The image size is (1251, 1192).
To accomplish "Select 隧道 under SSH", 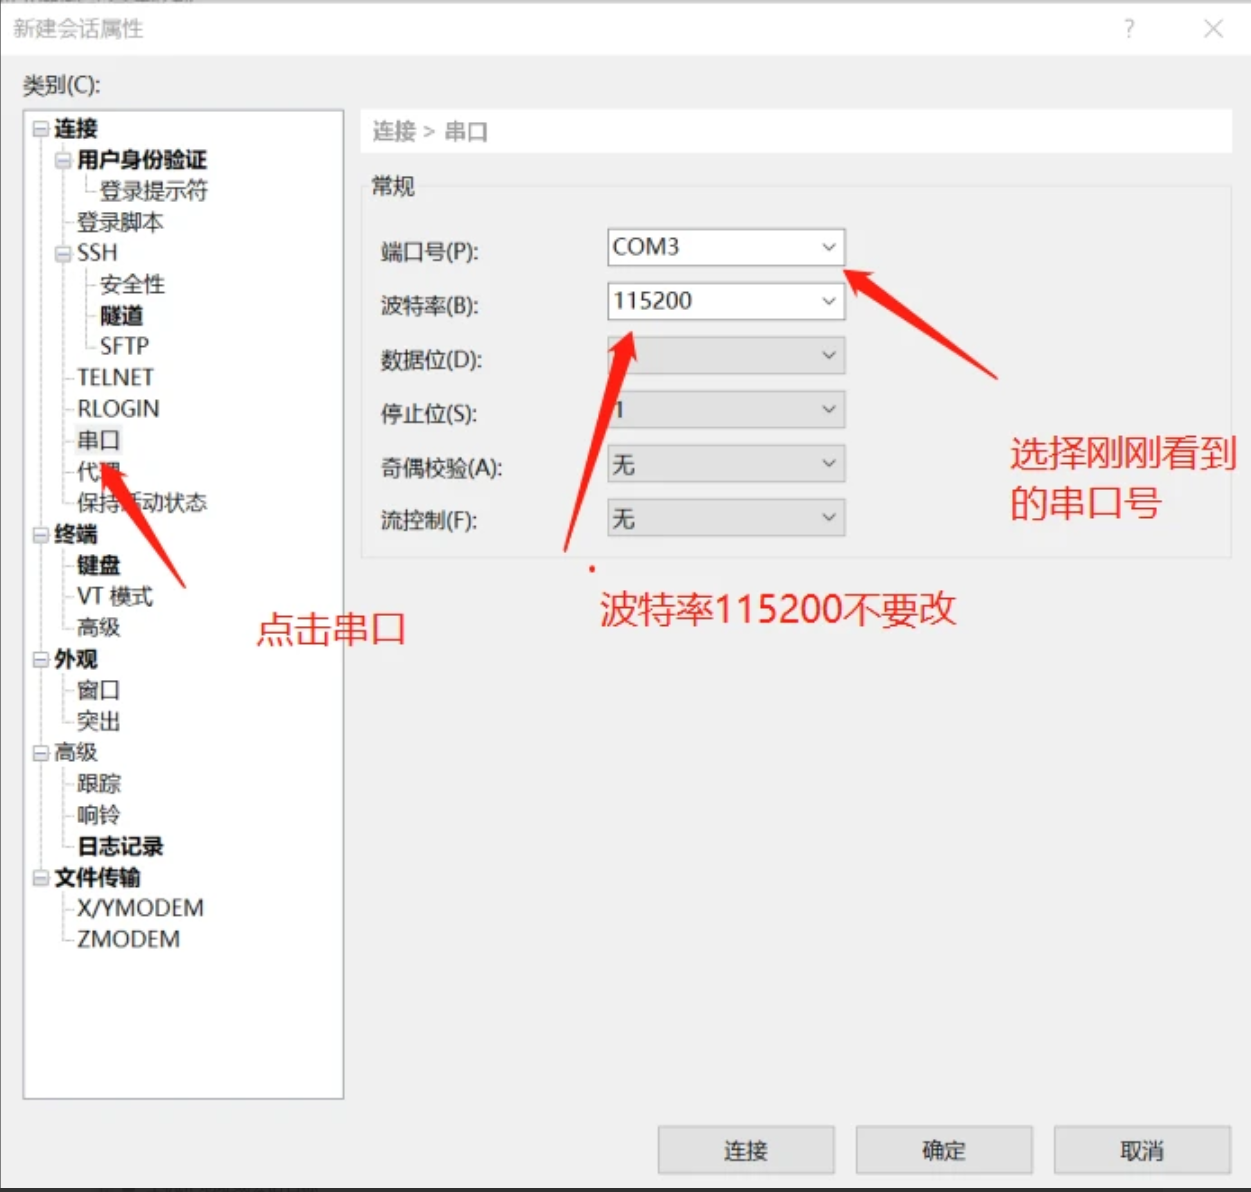I will click(x=121, y=316).
